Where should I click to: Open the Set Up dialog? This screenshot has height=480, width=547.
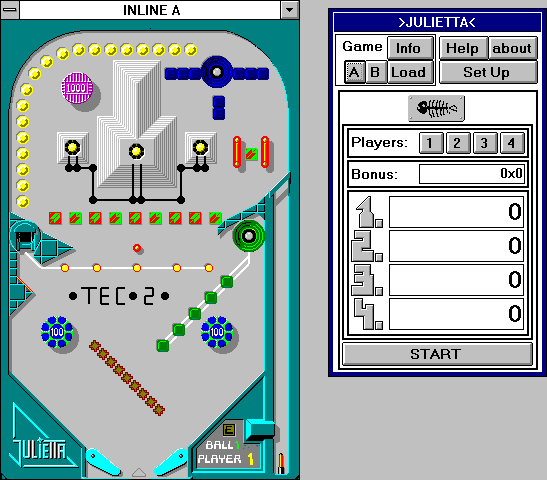pyautogui.click(x=488, y=72)
